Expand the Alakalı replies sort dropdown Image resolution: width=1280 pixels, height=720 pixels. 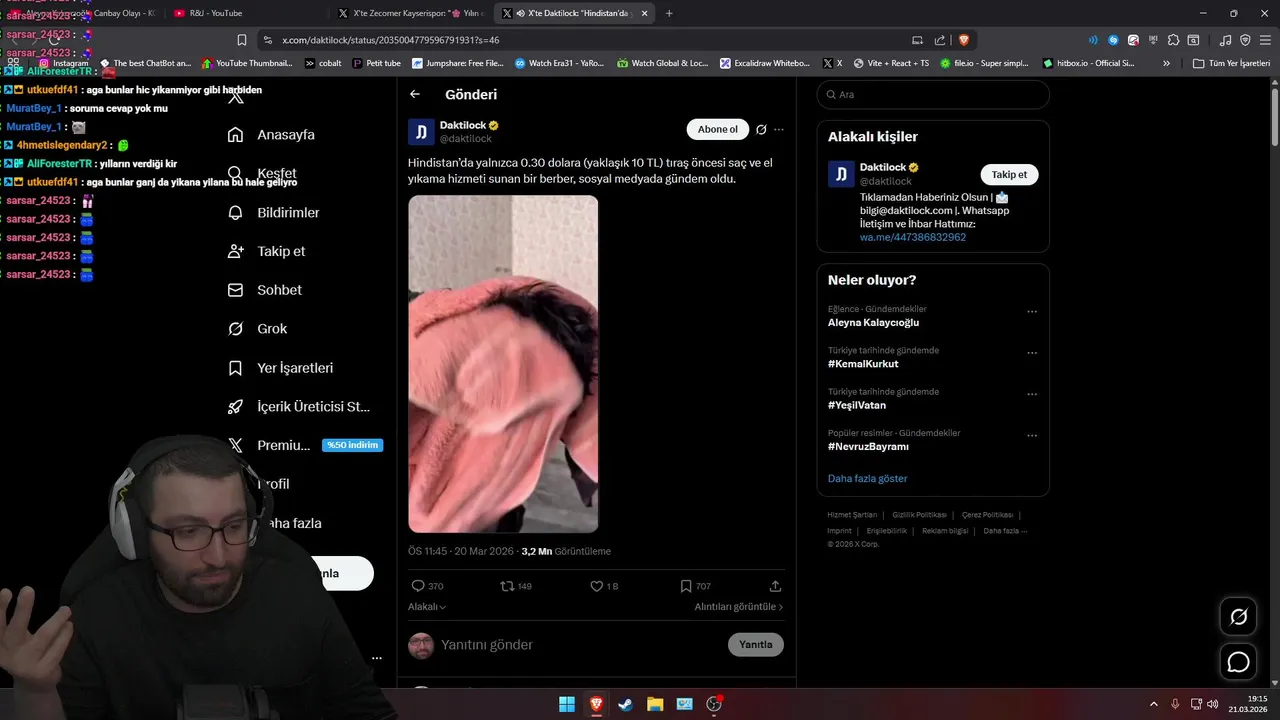427,607
